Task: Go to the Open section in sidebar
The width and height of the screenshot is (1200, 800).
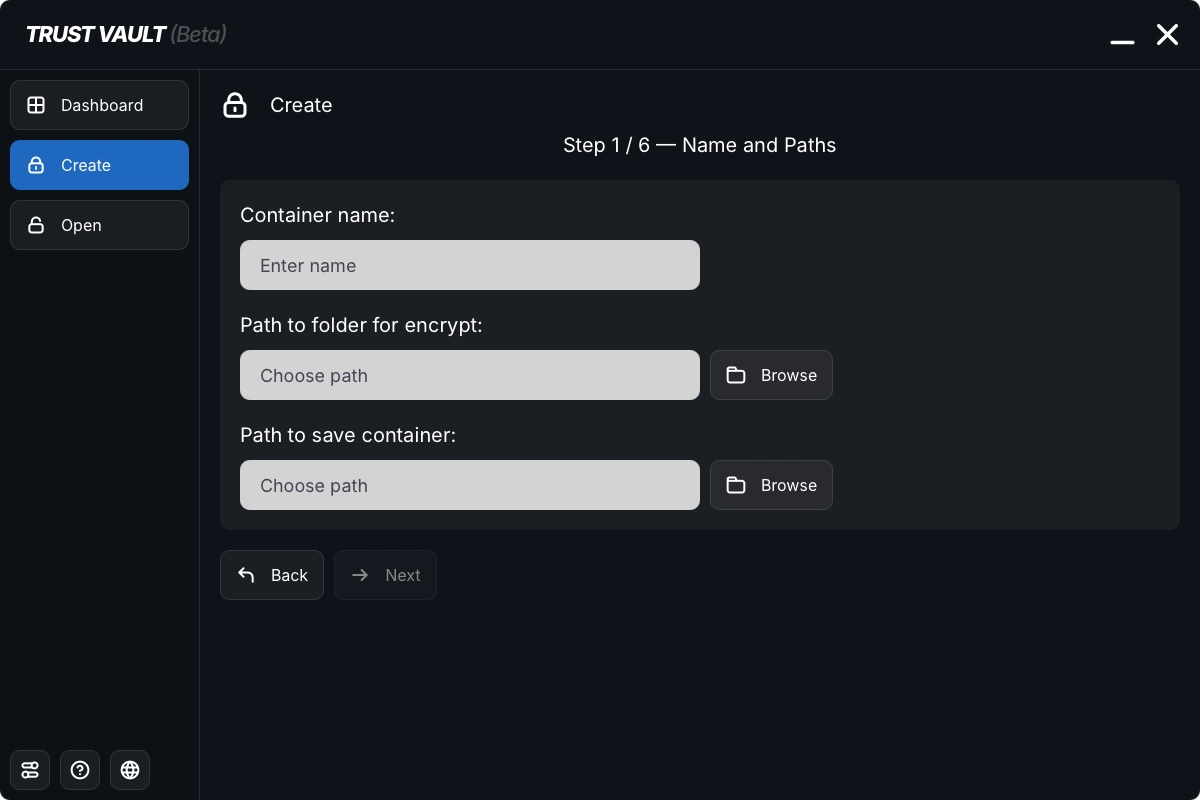Action: (99, 225)
